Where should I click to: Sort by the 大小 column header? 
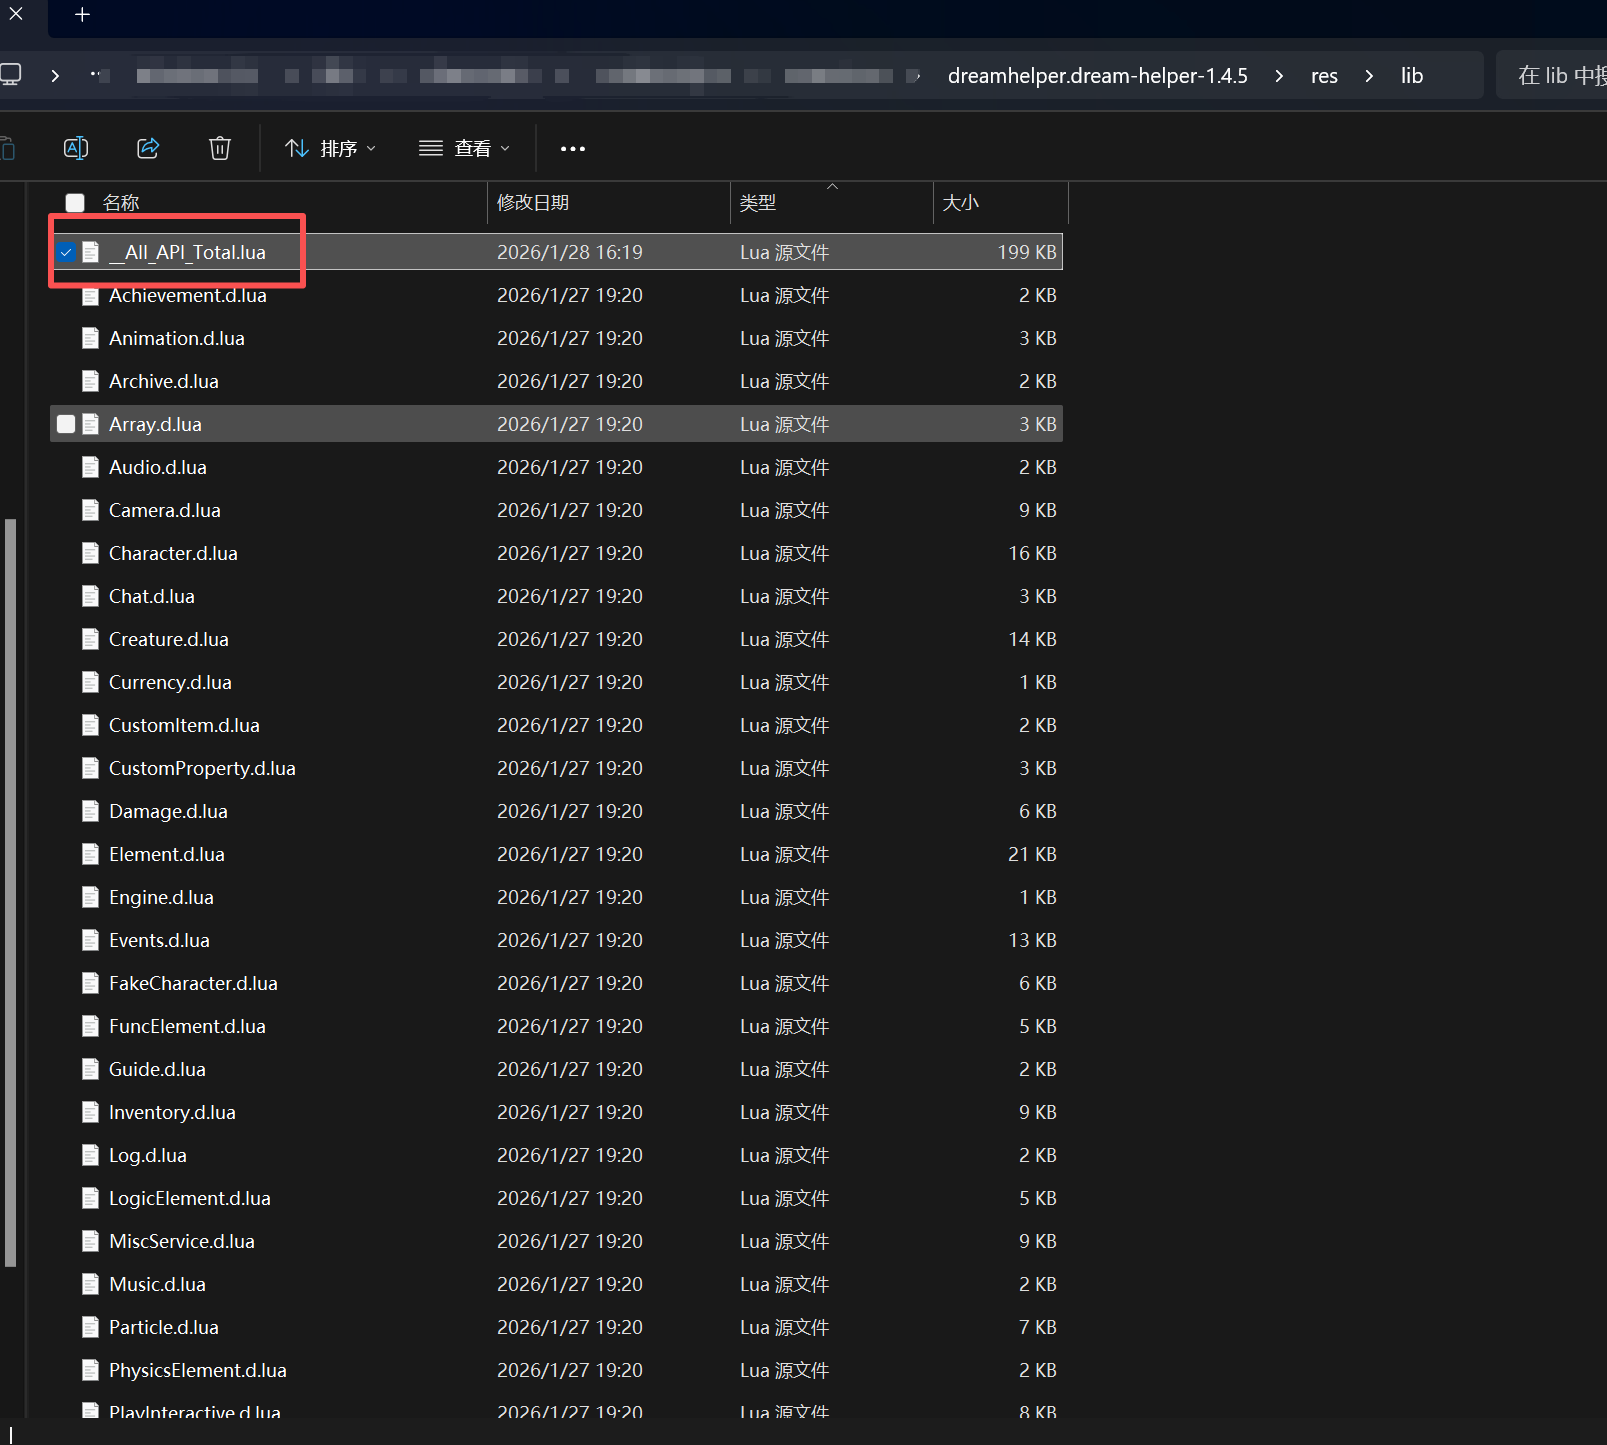coord(960,203)
